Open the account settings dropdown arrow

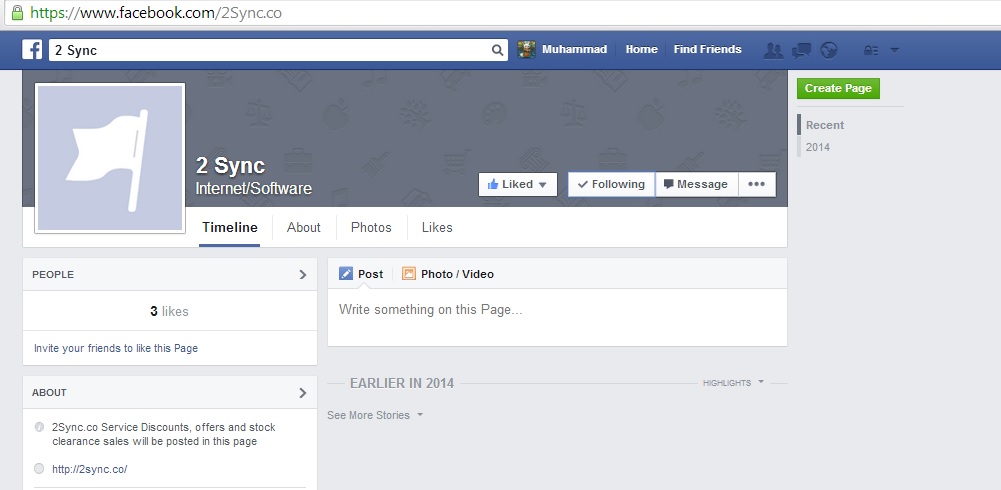[x=894, y=50]
